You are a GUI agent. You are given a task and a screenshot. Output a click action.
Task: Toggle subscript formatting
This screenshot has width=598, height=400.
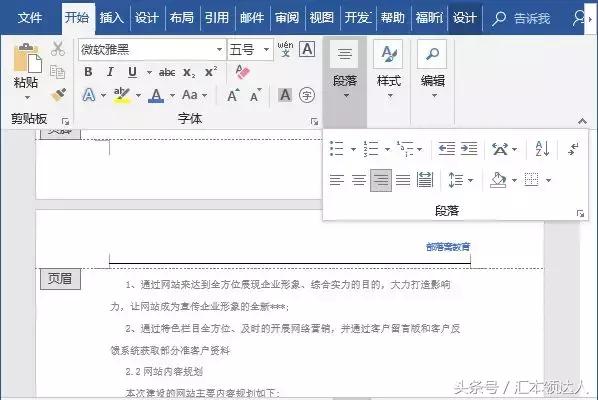pyautogui.click(x=189, y=72)
